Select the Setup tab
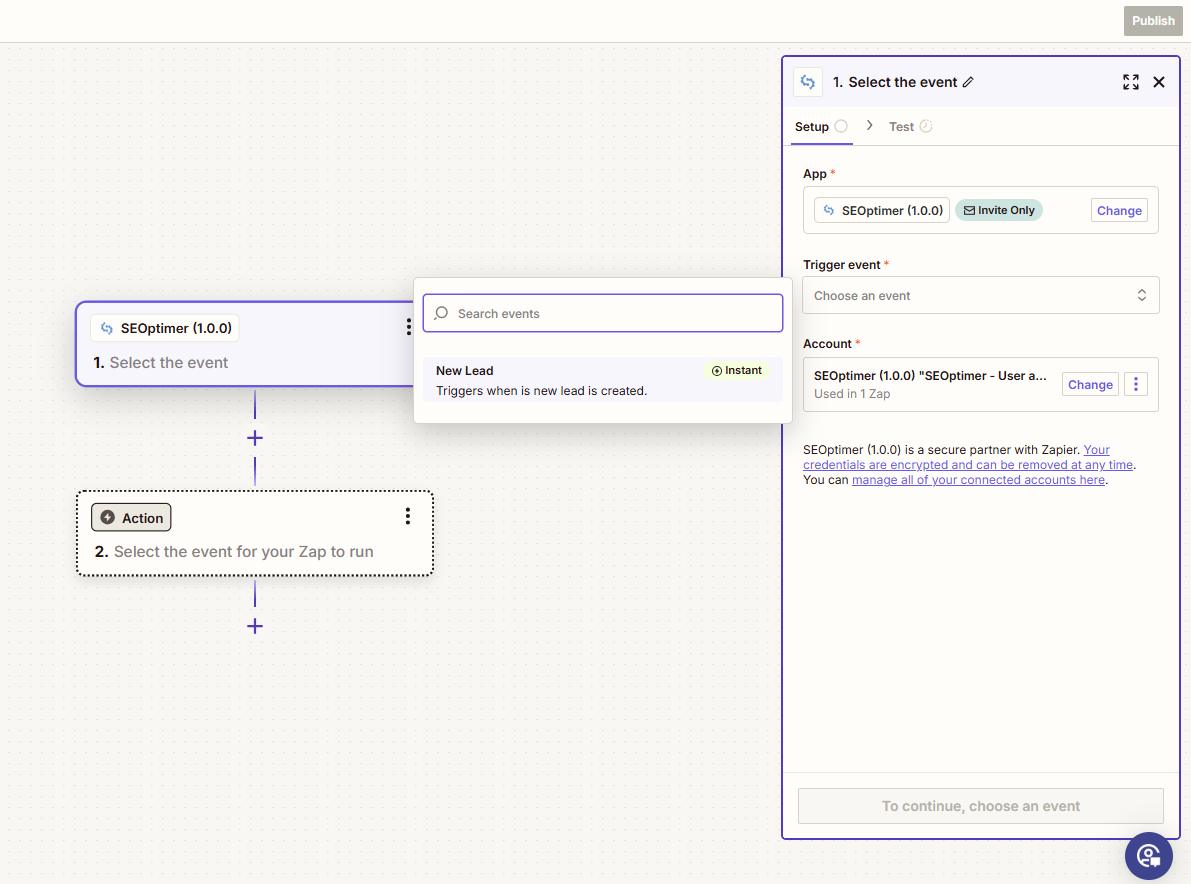The image size is (1191, 884). click(812, 127)
